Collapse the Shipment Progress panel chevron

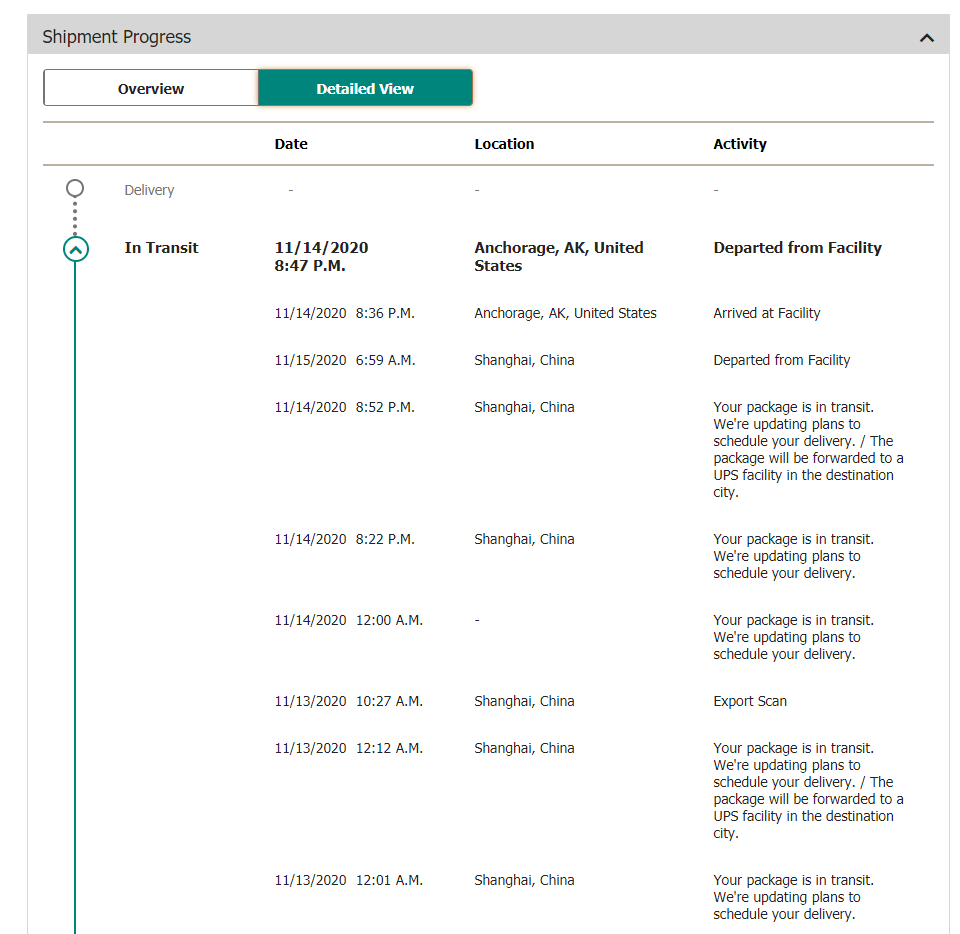927,38
